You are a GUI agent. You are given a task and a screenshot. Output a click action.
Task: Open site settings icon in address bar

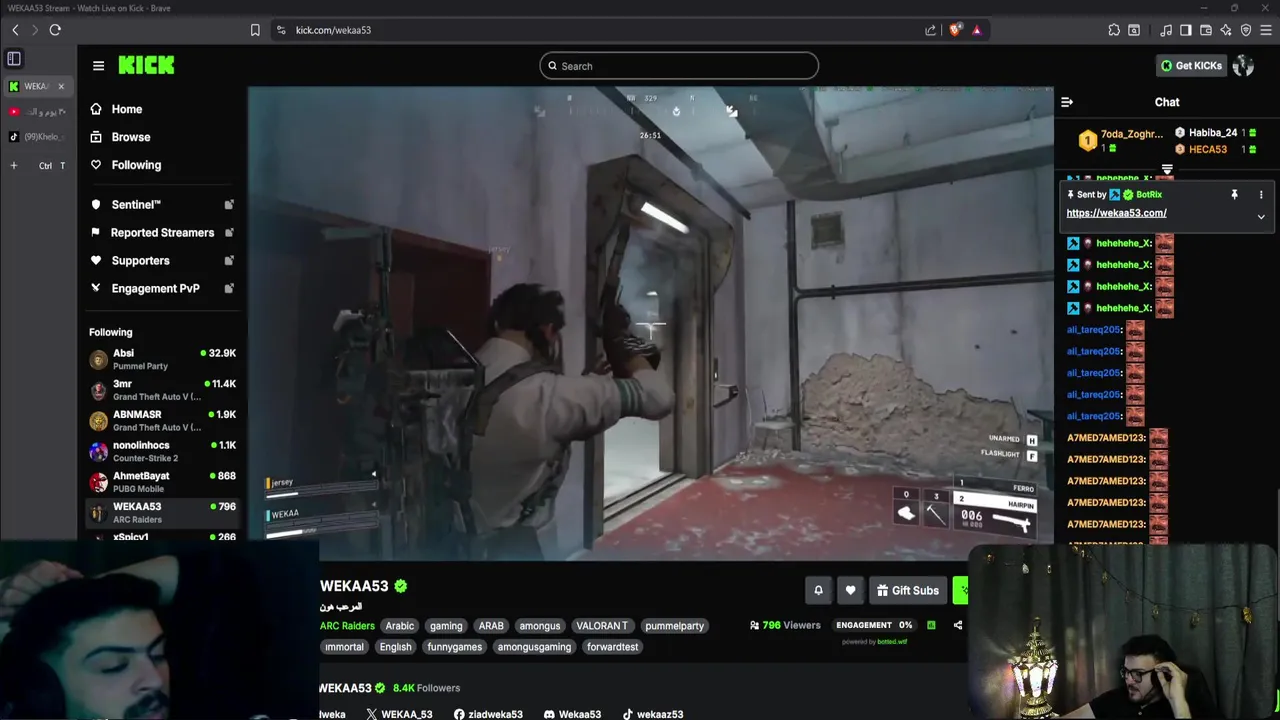[x=281, y=30]
